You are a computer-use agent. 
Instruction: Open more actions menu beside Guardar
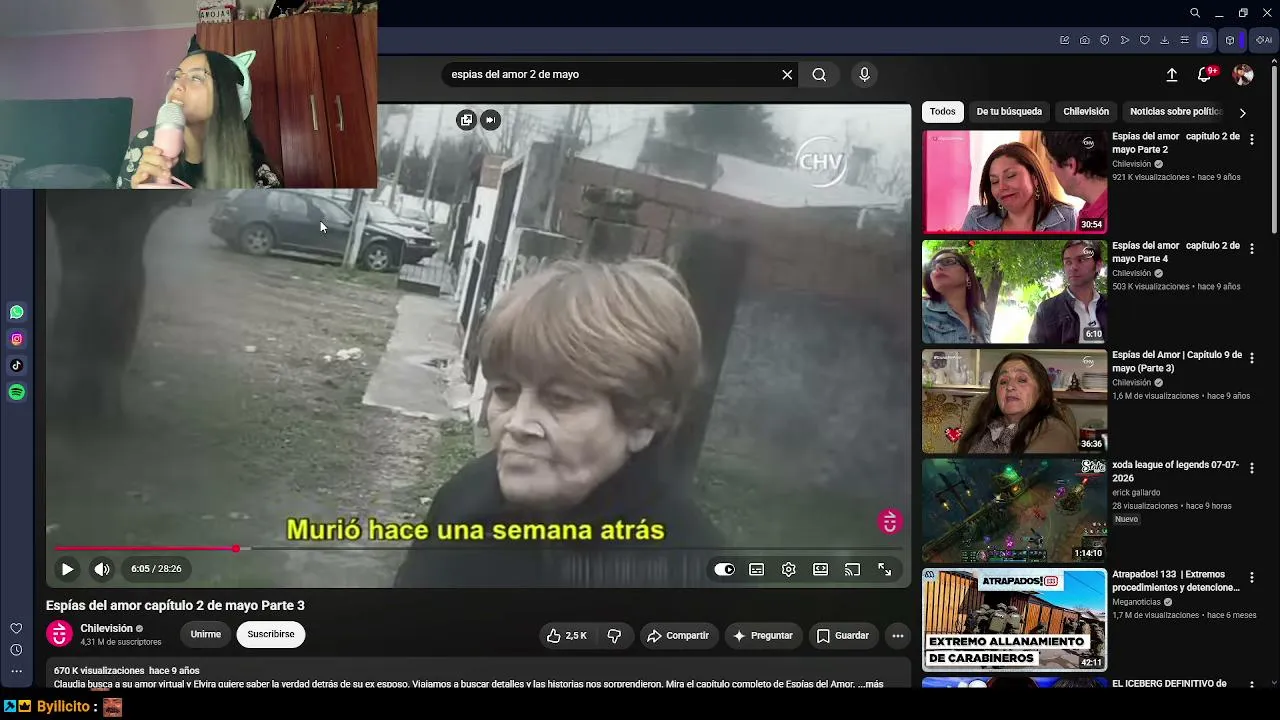898,635
